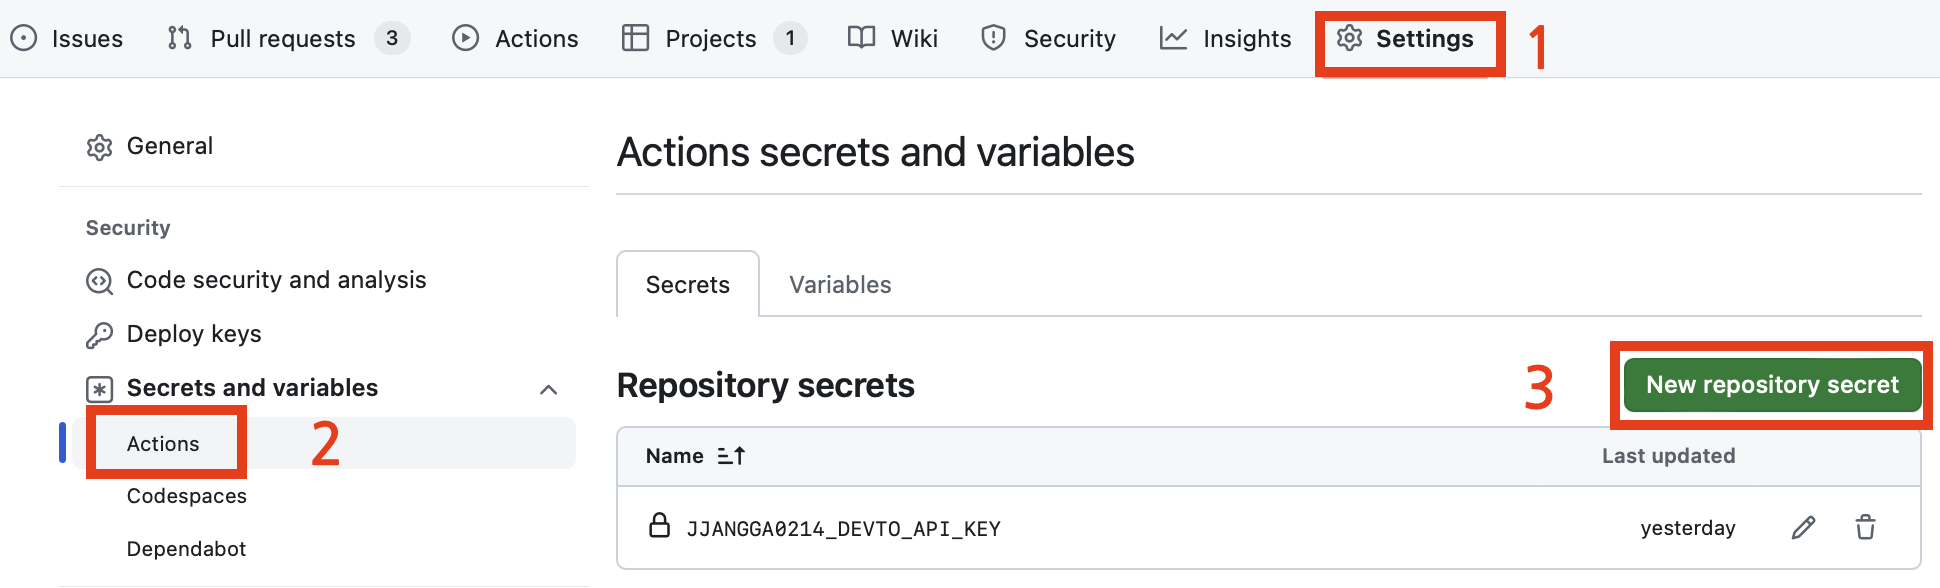Select the Secrets tab
This screenshot has height=588, width=1940.
[688, 285]
